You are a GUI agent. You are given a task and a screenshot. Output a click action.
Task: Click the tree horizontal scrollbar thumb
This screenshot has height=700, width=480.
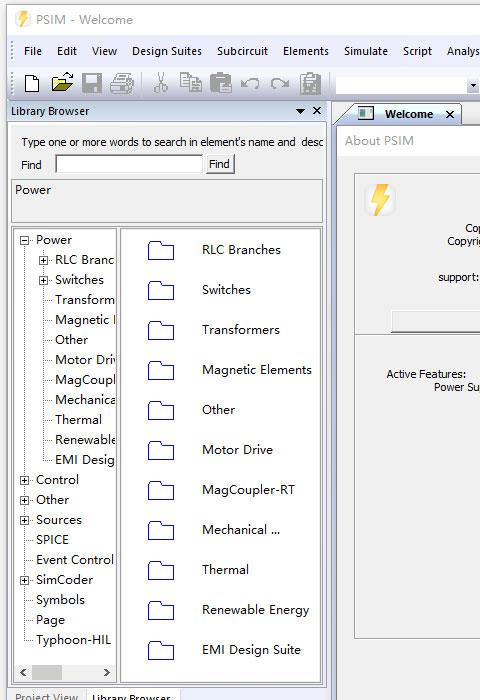click(x=47, y=672)
